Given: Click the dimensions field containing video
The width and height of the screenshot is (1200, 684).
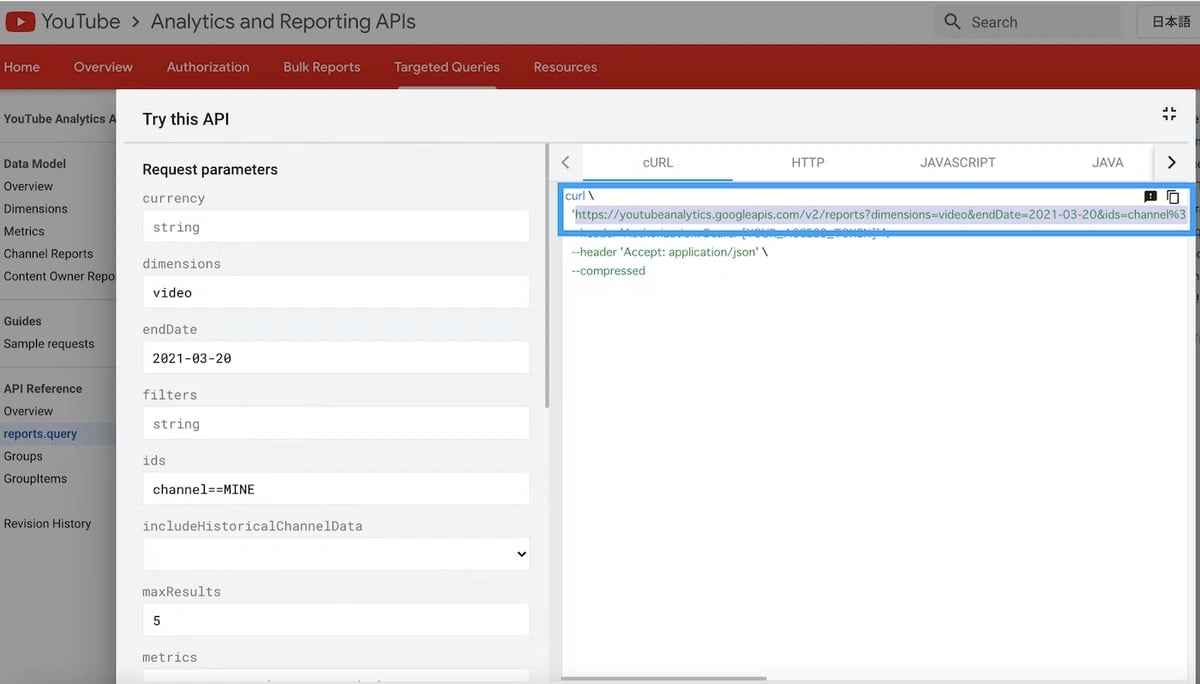Looking at the screenshot, I should (336, 292).
